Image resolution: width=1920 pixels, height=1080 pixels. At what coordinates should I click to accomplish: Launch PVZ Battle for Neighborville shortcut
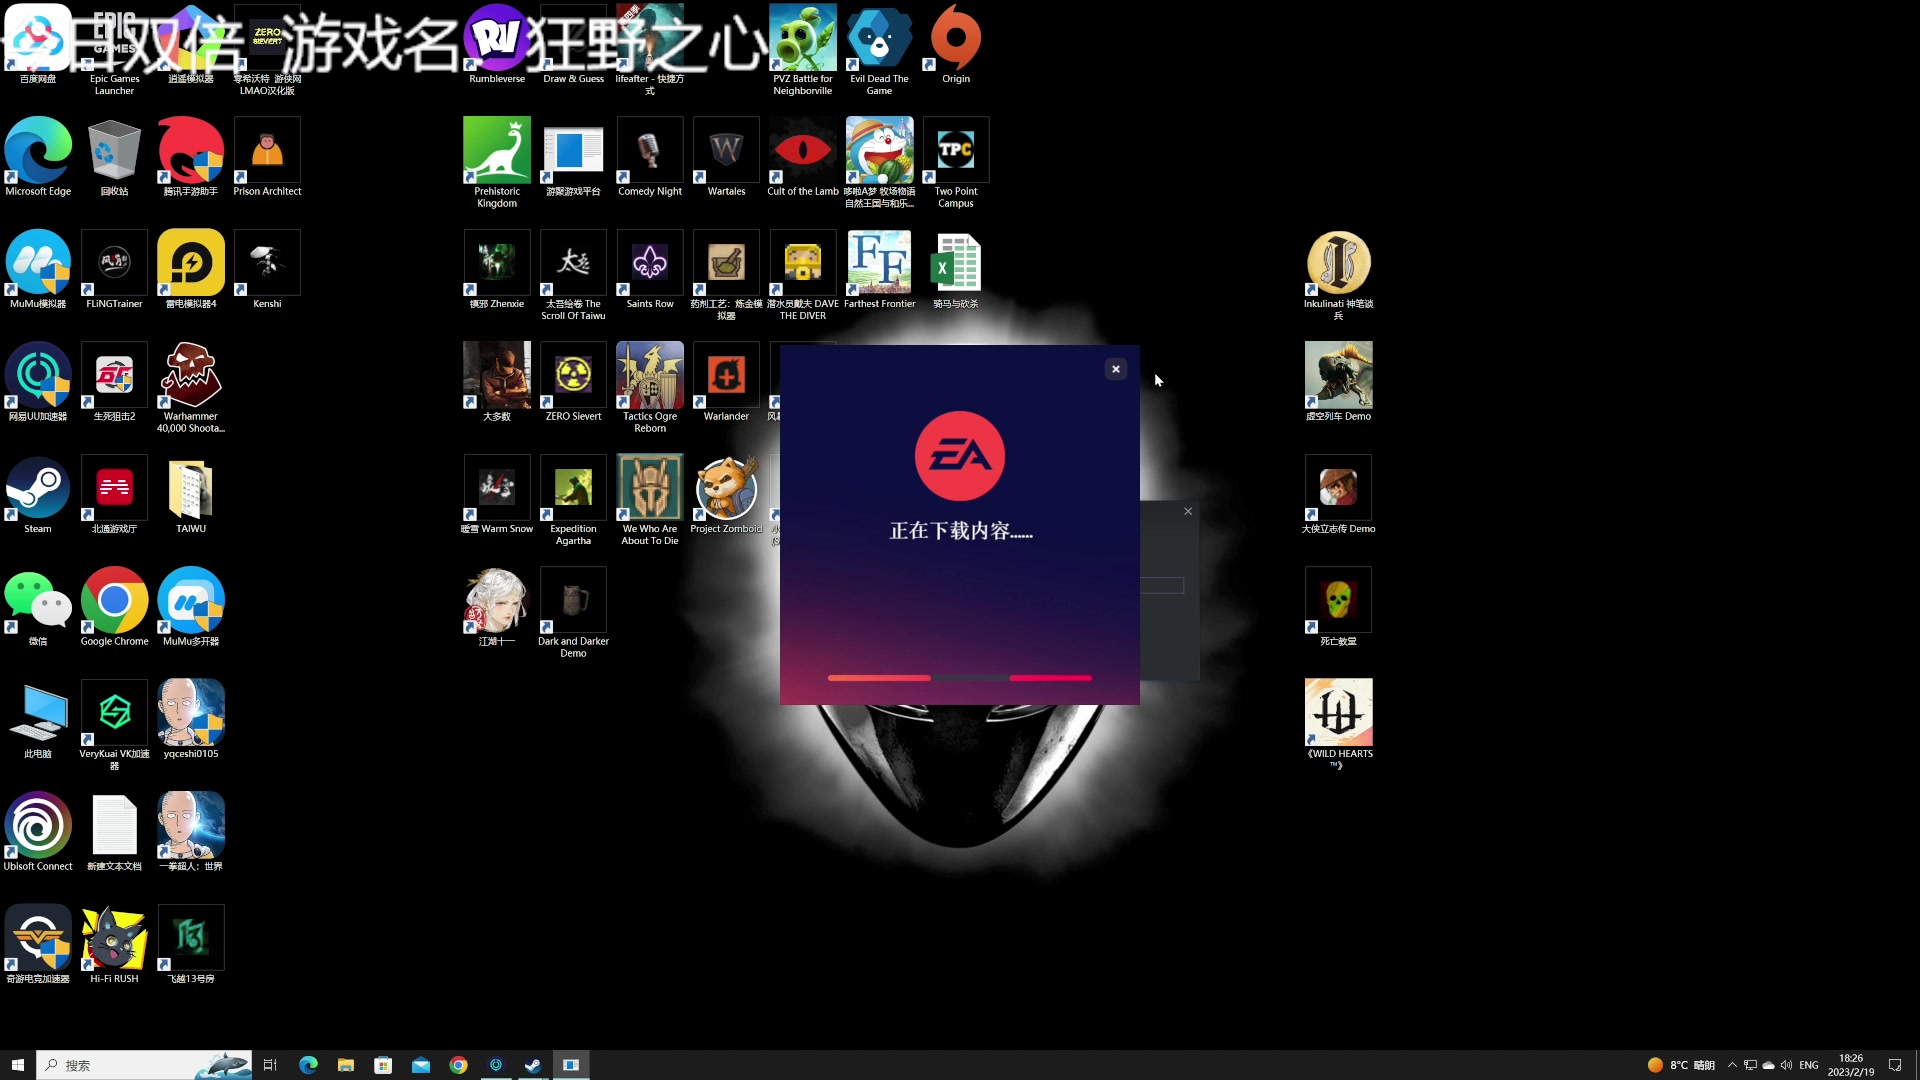[803, 50]
